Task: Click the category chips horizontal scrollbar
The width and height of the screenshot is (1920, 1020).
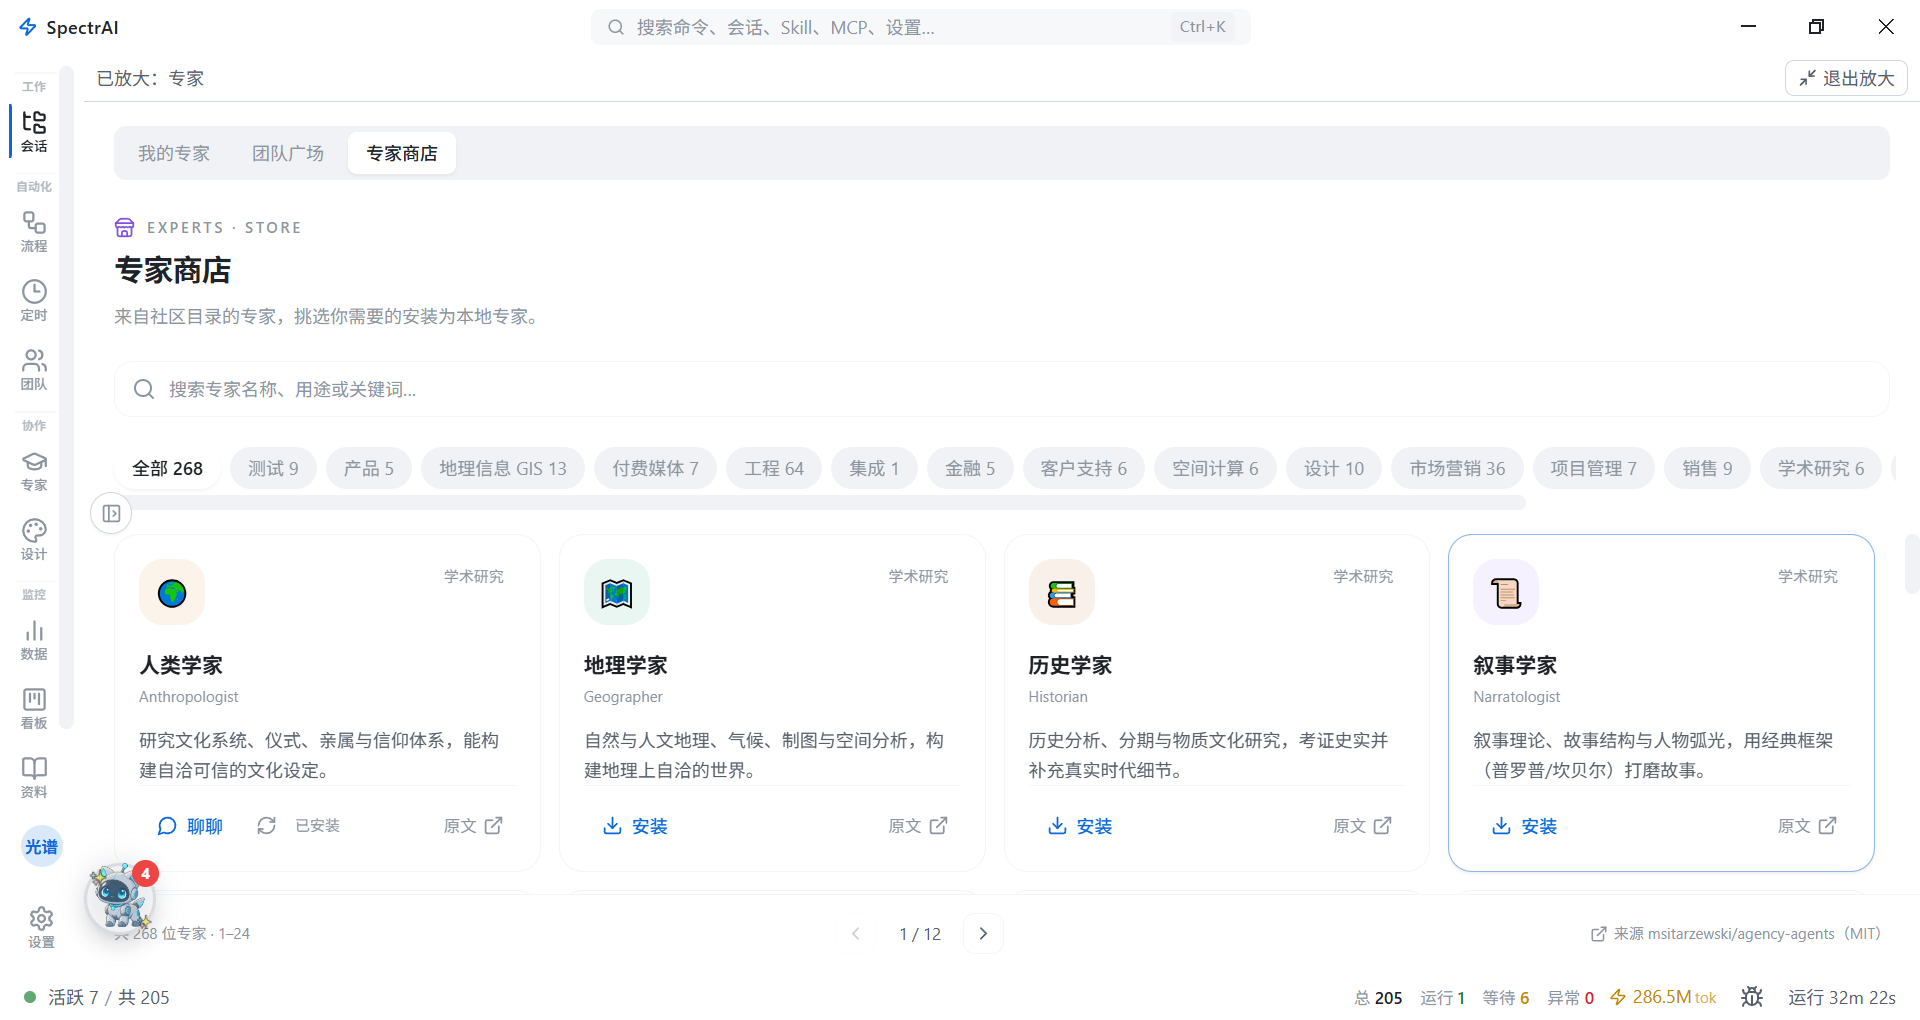Action: pyautogui.click(x=820, y=503)
